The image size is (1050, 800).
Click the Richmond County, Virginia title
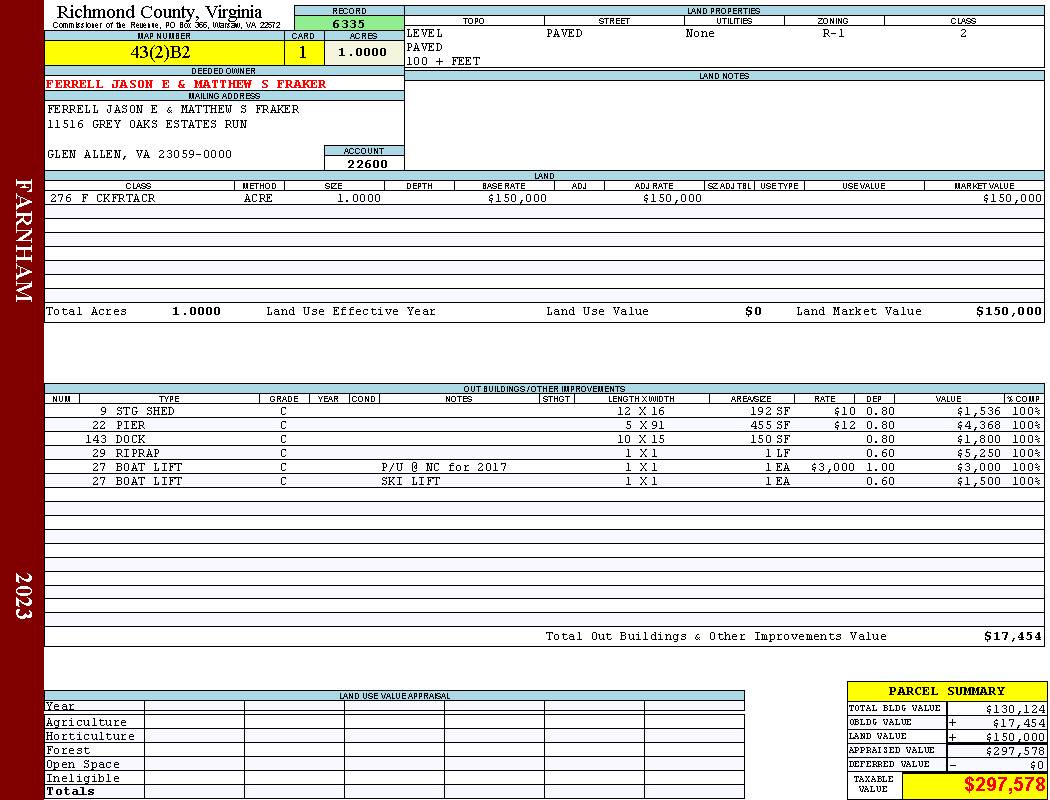(x=159, y=11)
